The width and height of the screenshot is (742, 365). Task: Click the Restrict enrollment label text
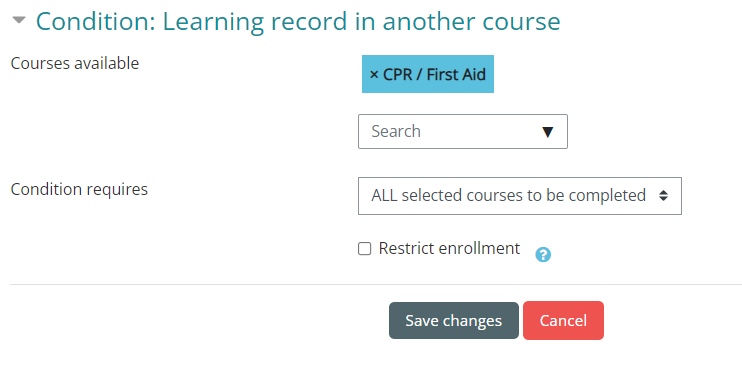pyautogui.click(x=449, y=248)
